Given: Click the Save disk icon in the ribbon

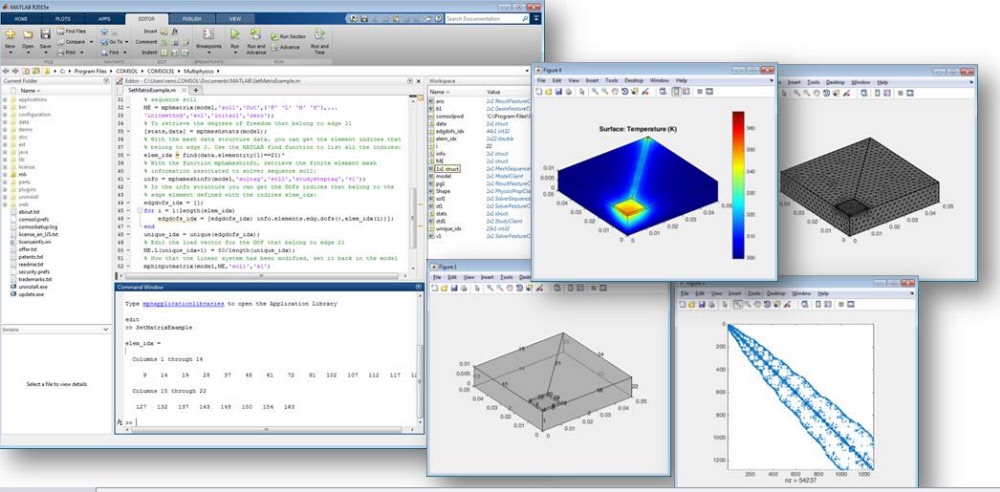Looking at the screenshot, I should pyautogui.click(x=45, y=34).
